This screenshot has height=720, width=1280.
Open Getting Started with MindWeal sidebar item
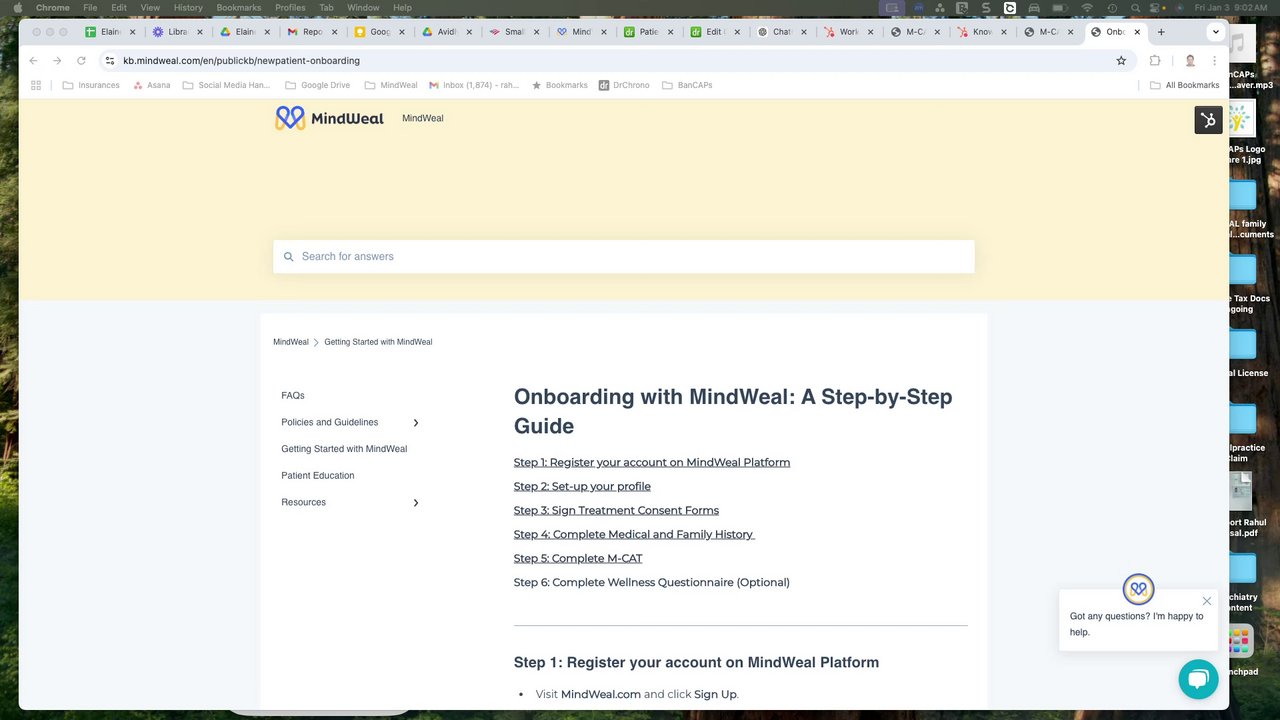pyautogui.click(x=344, y=449)
